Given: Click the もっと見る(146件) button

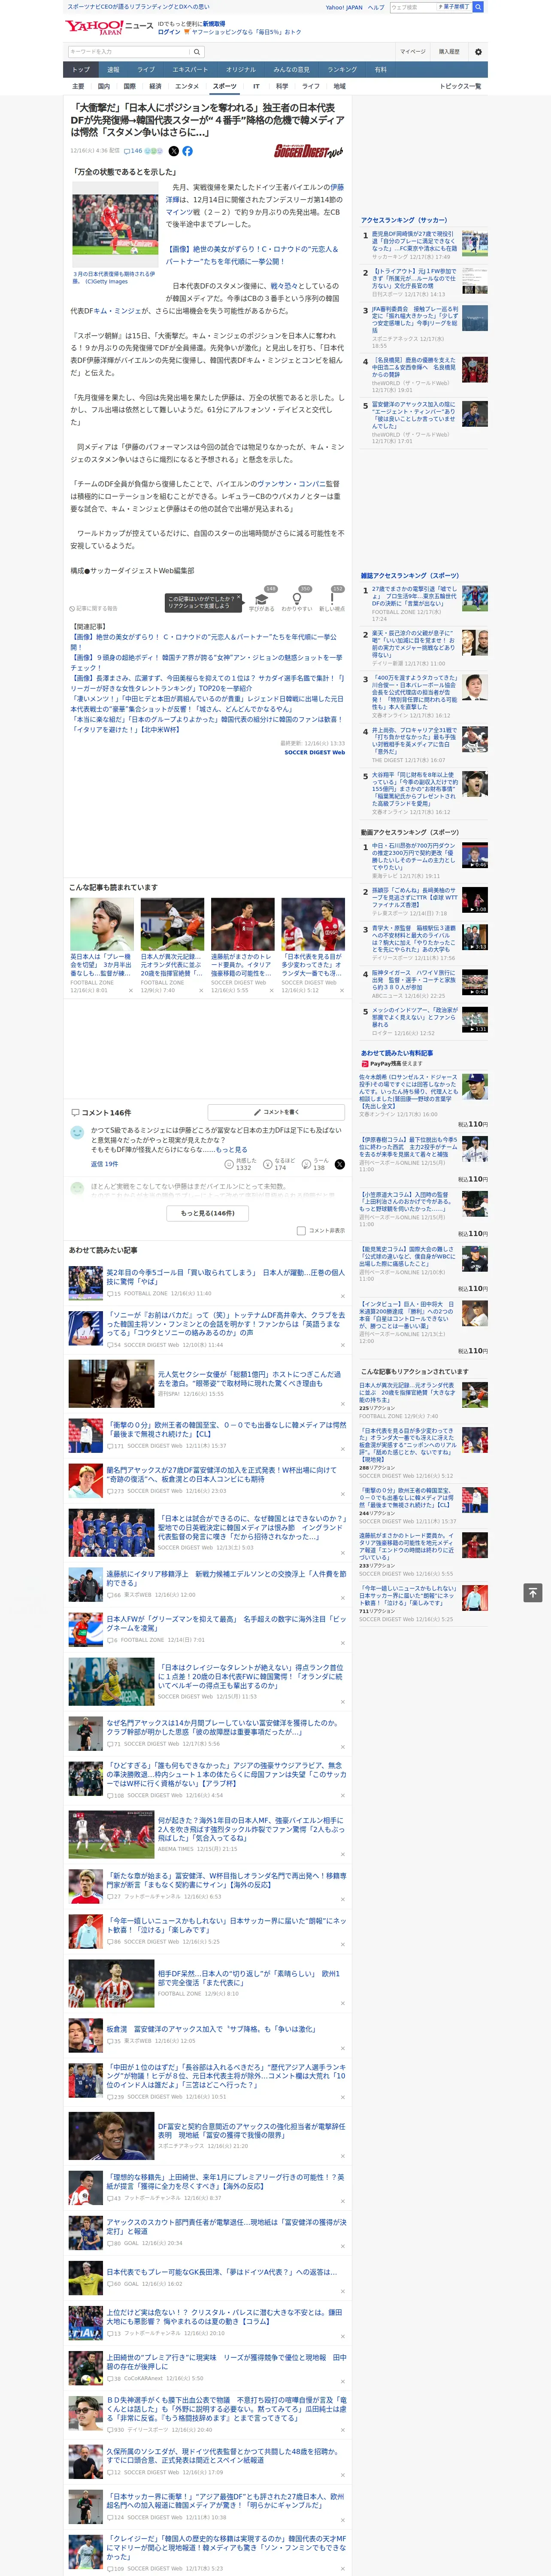Looking at the screenshot, I should [208, 1213].
